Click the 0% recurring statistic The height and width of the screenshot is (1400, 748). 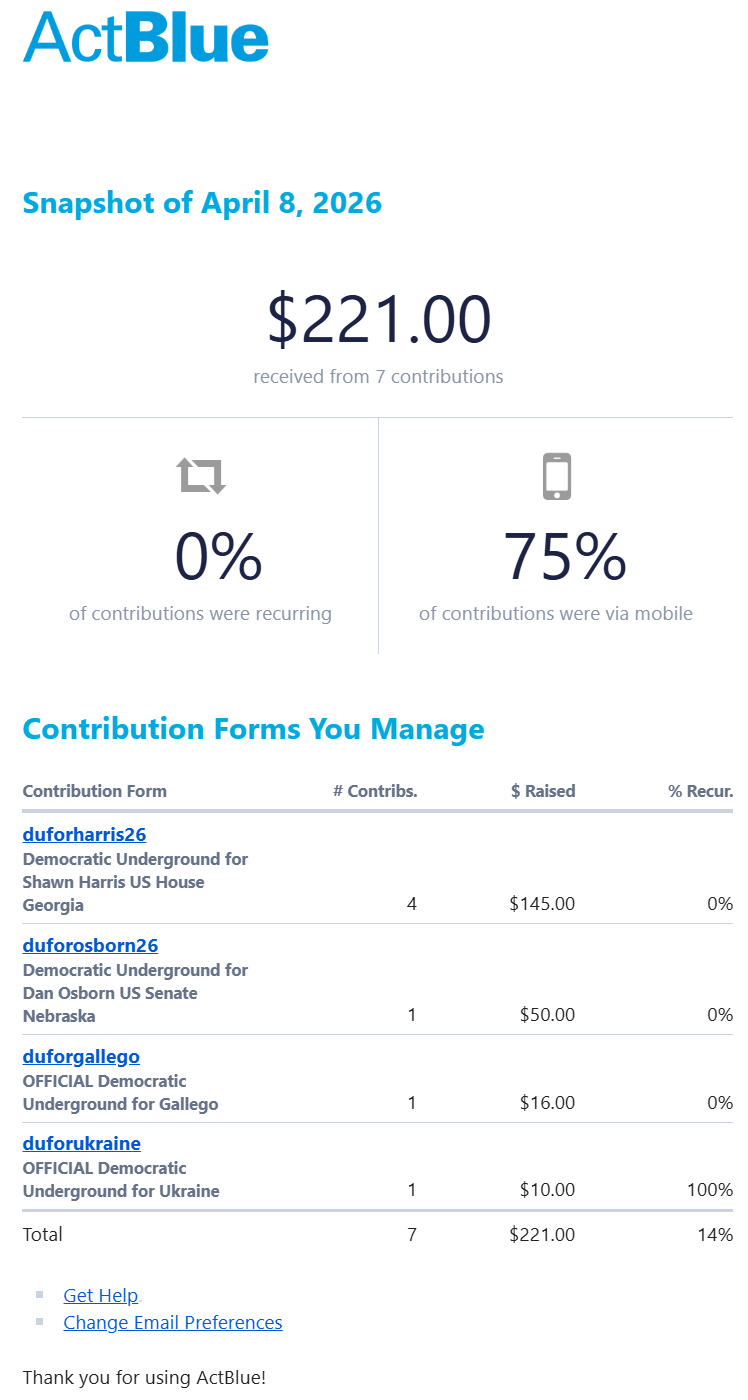tap(218, 557)
